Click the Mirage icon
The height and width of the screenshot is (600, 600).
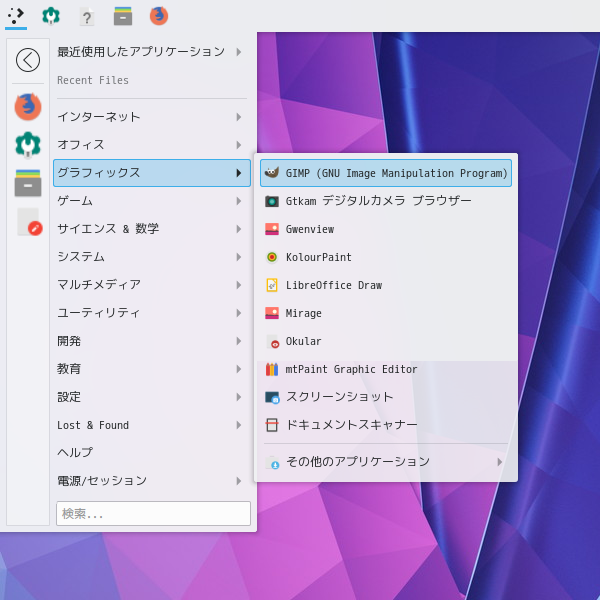[x=272, y=313]
